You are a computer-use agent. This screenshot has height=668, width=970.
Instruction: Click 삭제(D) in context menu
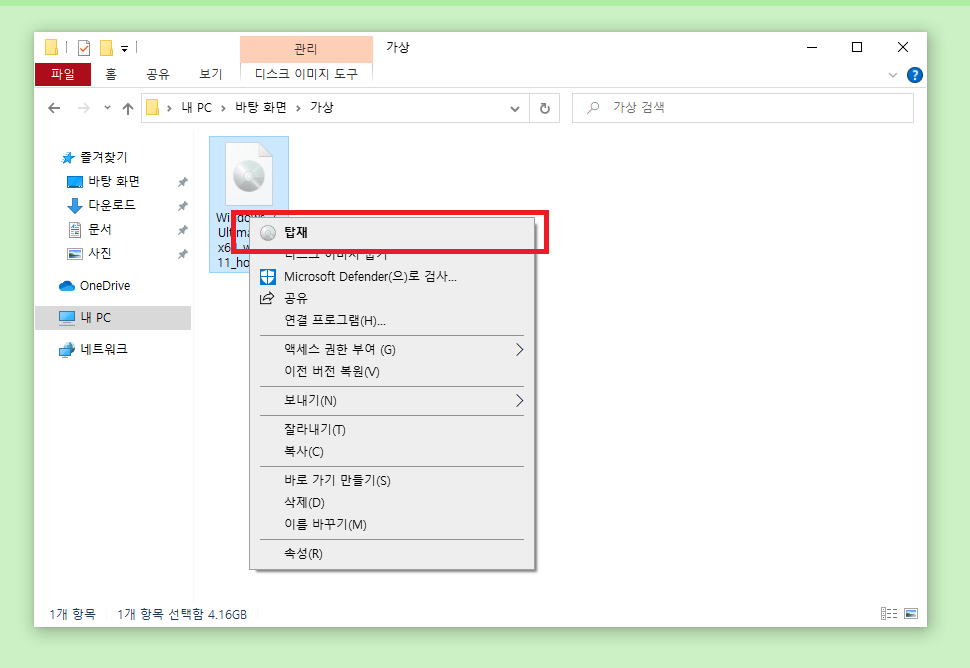click(x=392, y=502)
